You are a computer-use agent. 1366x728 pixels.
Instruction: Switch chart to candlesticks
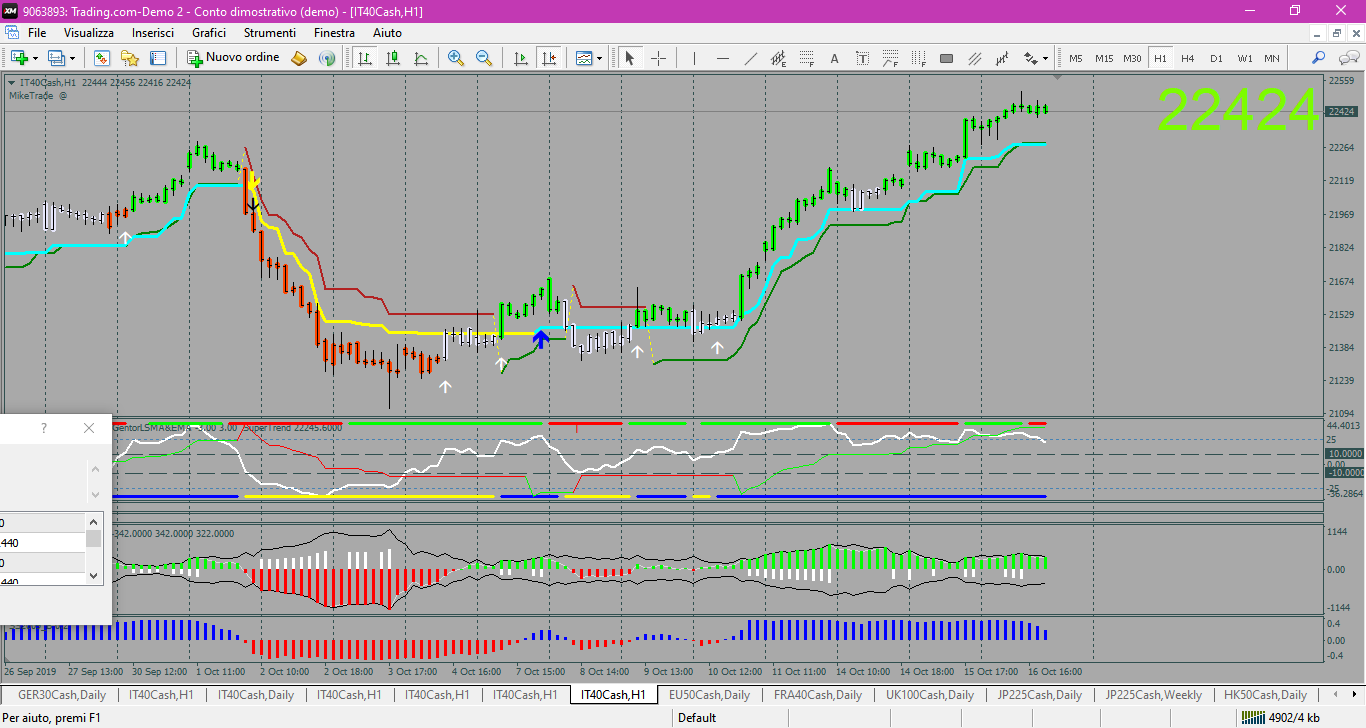(x=393, y=58)
